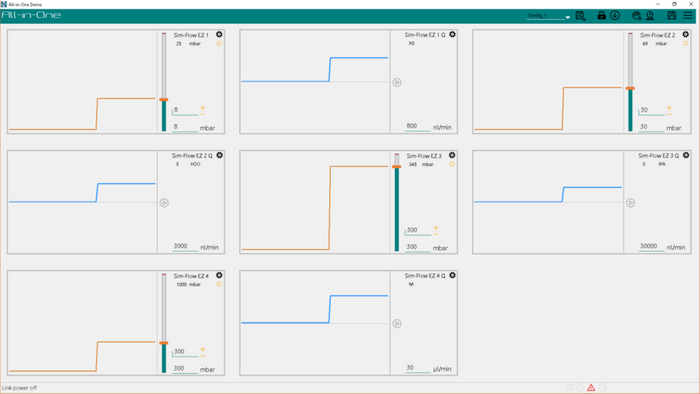Decrease Sim-Flow EZ 3 pressure with minus

tap(436, 234)
